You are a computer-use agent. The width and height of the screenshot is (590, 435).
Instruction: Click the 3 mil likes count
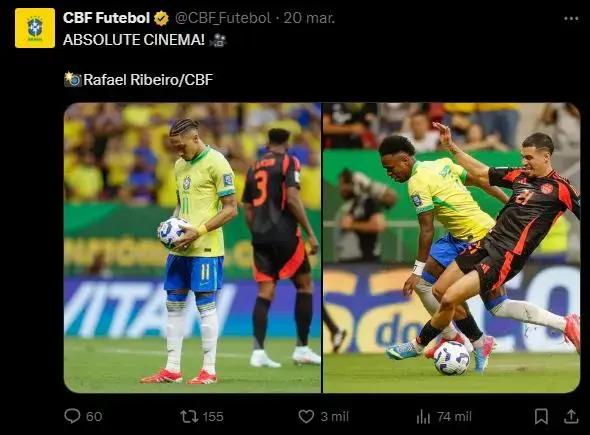[x=335, y=417]
